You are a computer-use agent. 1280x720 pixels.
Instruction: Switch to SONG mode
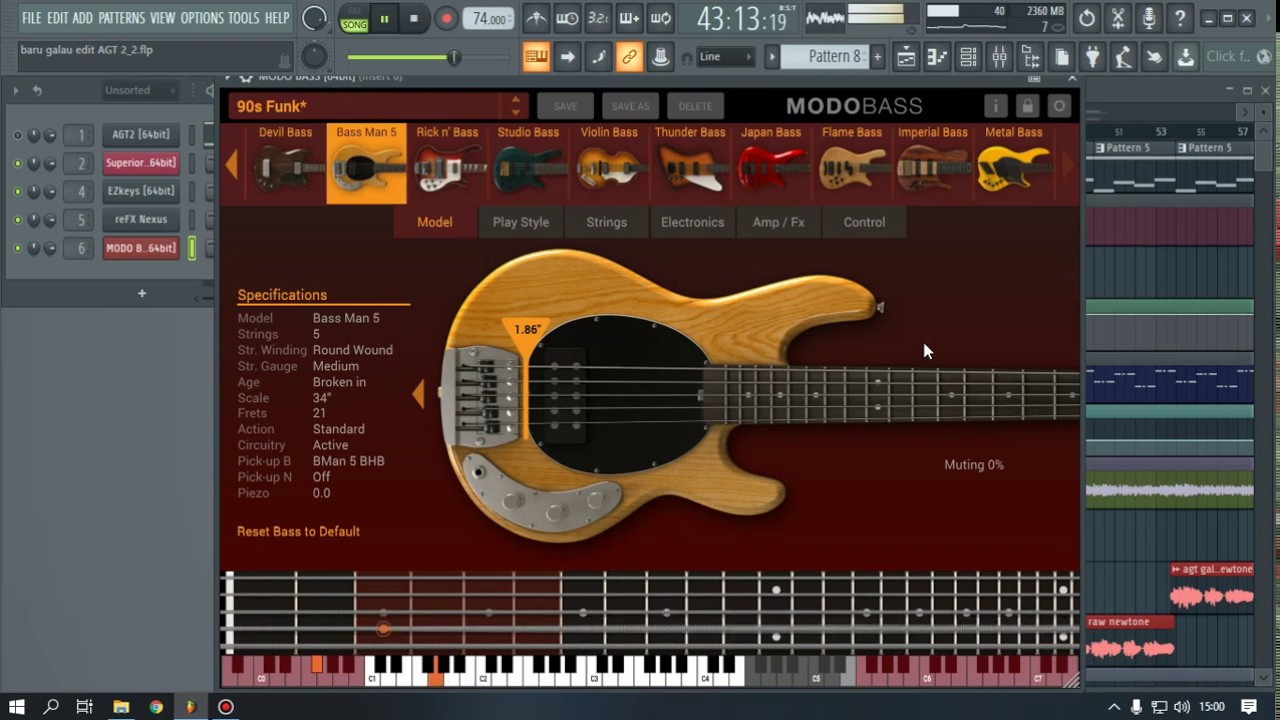(354, 25)
